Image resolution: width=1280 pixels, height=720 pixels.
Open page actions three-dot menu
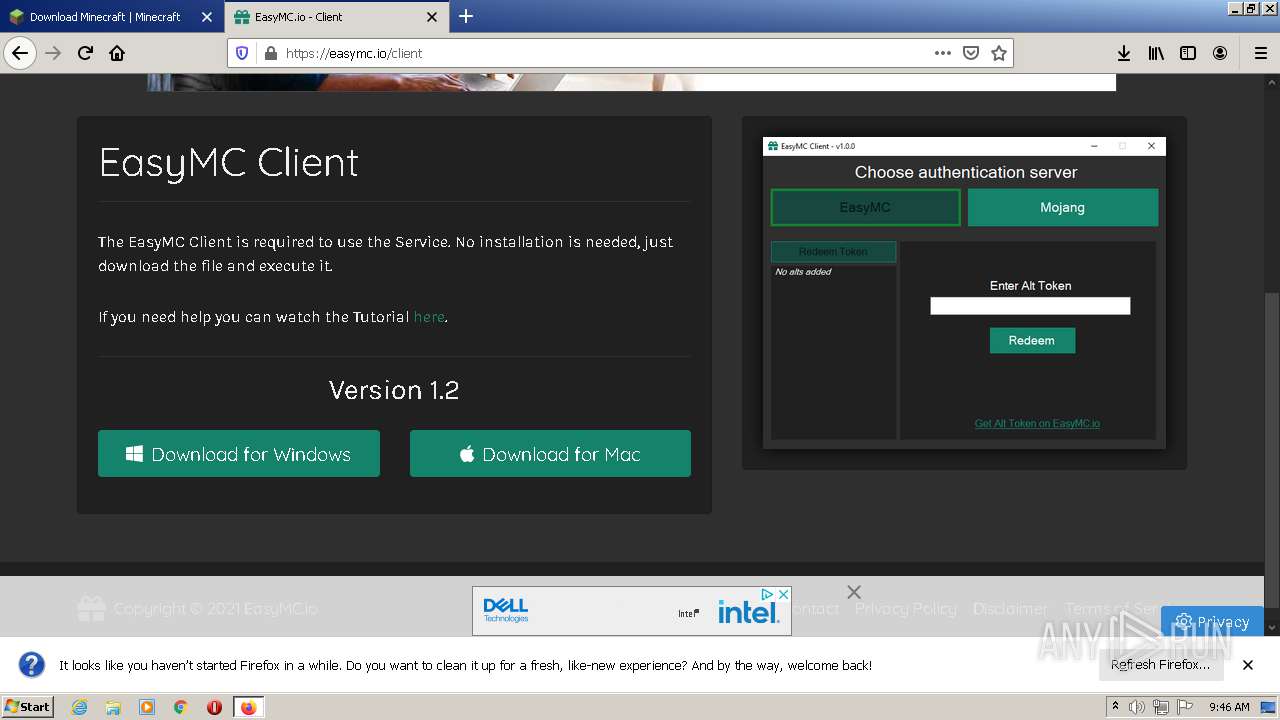[x=943, y=53]
